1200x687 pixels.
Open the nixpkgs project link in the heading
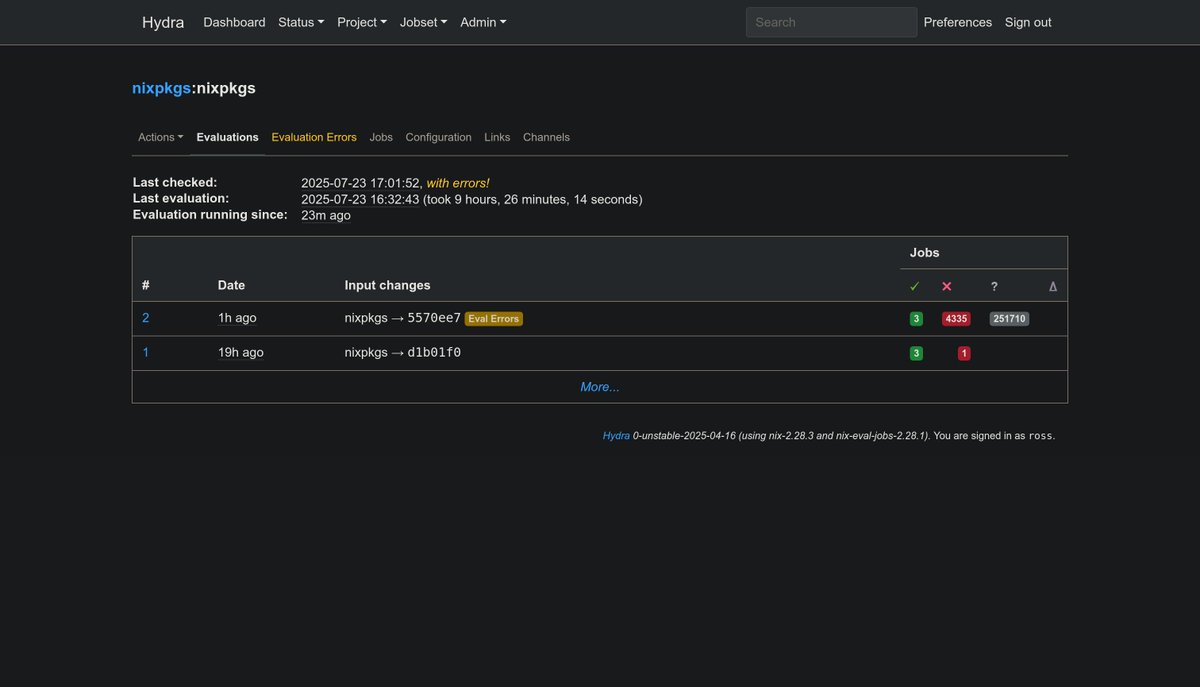coord(161,88)
